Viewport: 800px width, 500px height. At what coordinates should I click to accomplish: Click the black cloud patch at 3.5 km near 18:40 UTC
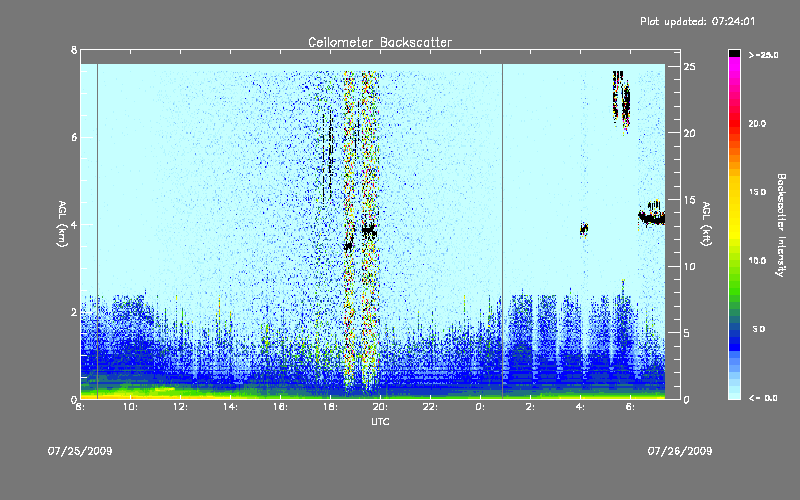(x=348, y=246)
